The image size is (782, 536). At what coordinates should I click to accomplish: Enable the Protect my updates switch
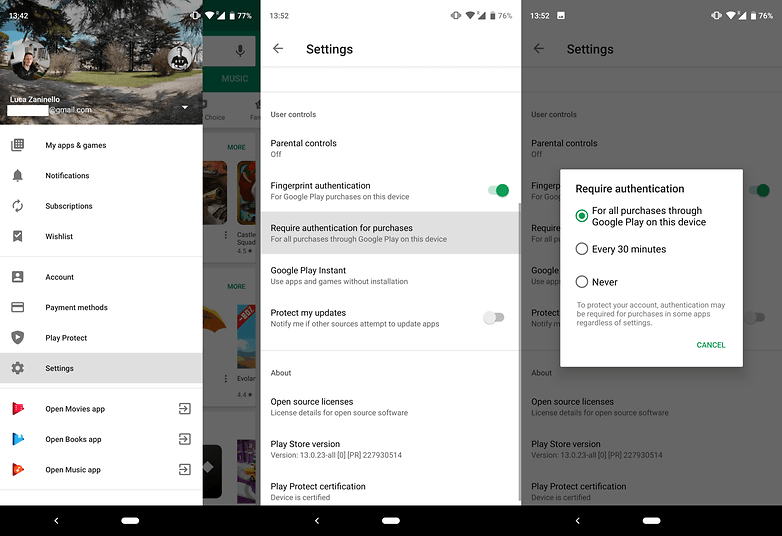pyautogui.click(x=494, y=318)
